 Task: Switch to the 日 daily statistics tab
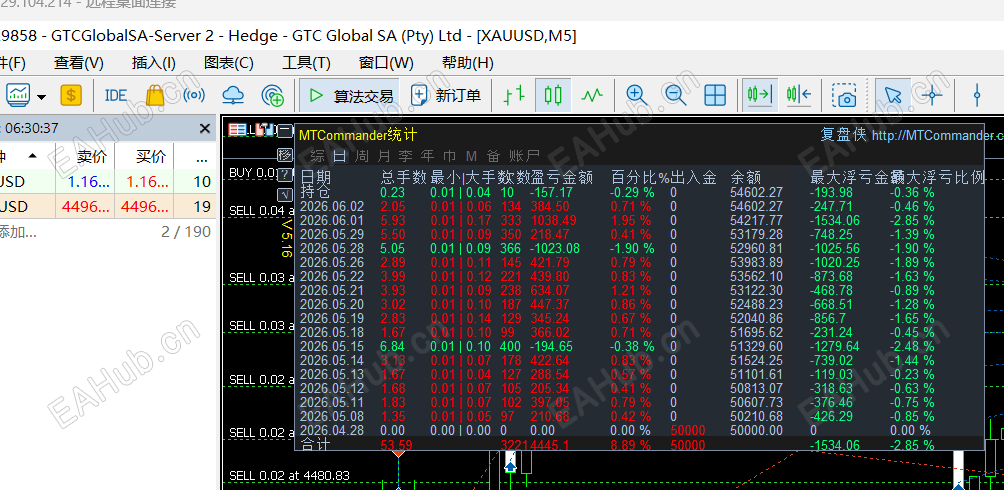pos(339,156)
